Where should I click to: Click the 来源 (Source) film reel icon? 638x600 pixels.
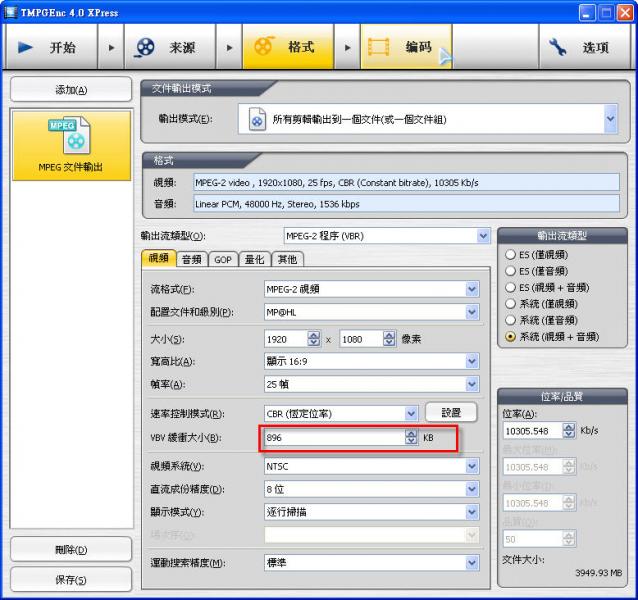point(146,47)
